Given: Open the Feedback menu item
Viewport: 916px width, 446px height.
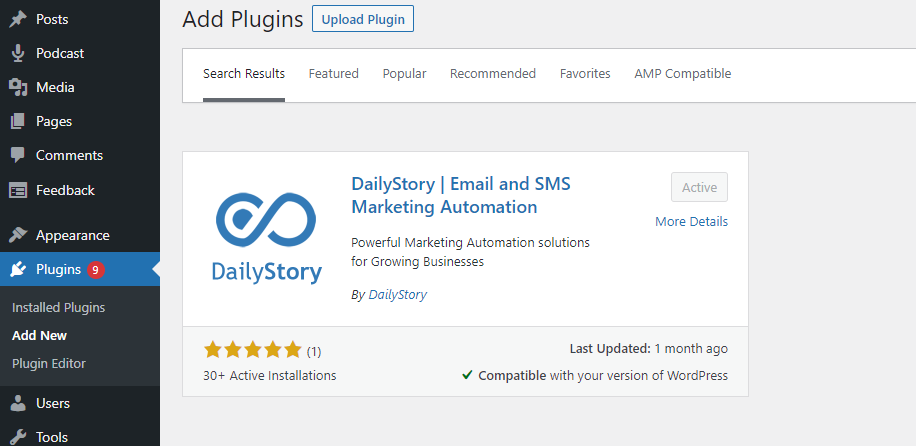Looking at the screenshot, I should point(65,191).
